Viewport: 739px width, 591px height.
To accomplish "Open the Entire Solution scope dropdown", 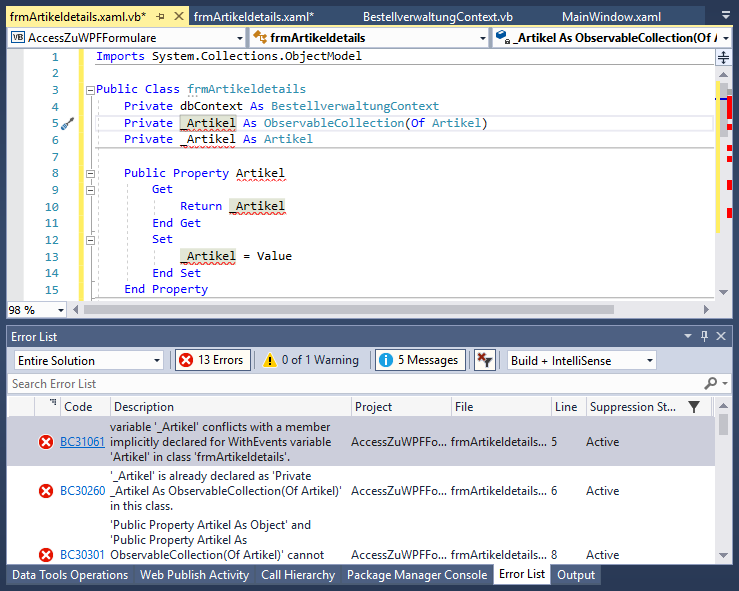I will click(88, 360).
